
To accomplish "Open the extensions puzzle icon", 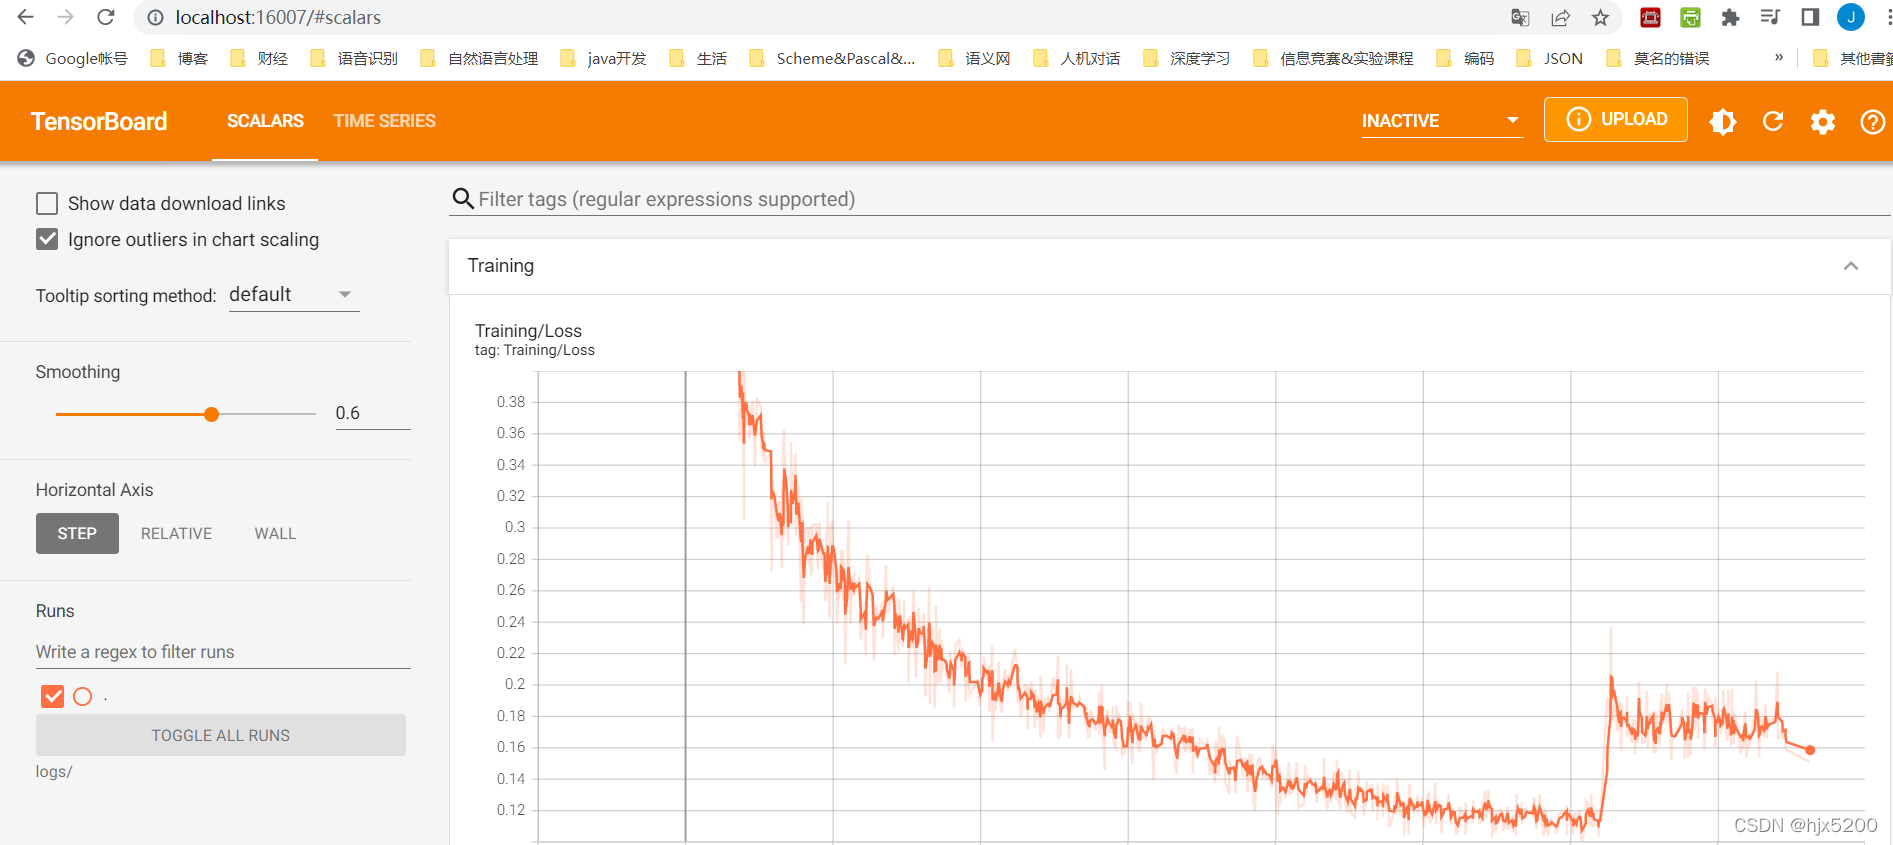I will point(1730,17).
